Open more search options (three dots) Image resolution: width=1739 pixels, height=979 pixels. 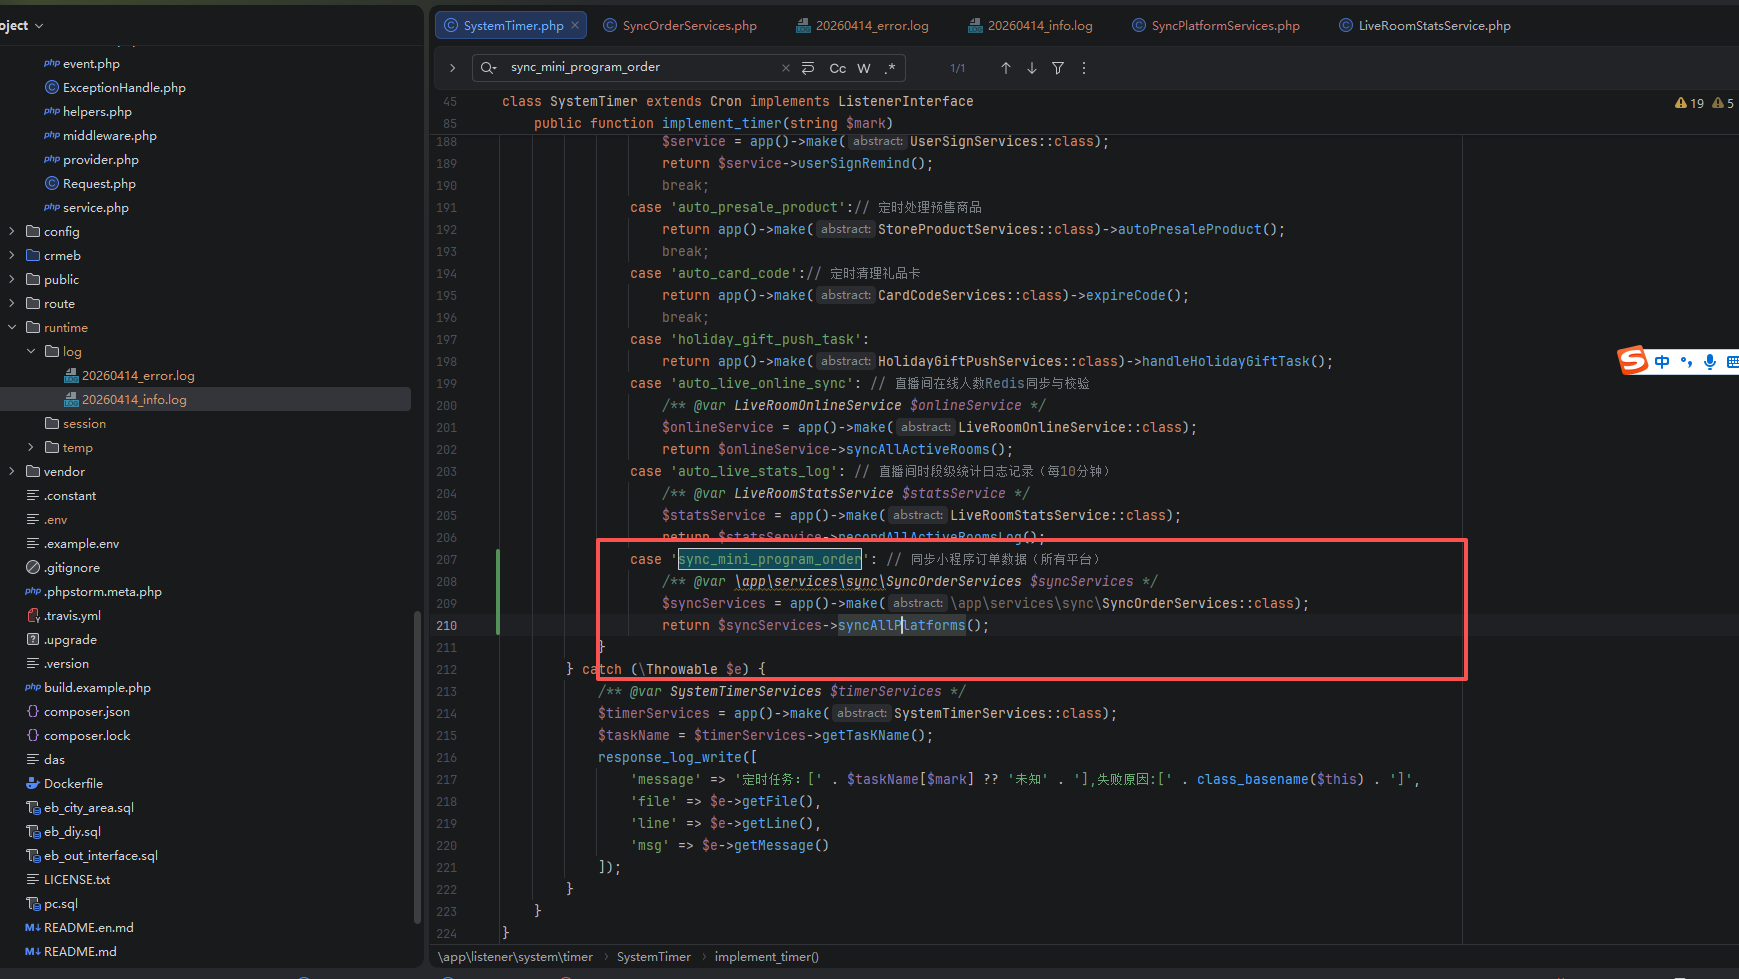point(1083,68)
